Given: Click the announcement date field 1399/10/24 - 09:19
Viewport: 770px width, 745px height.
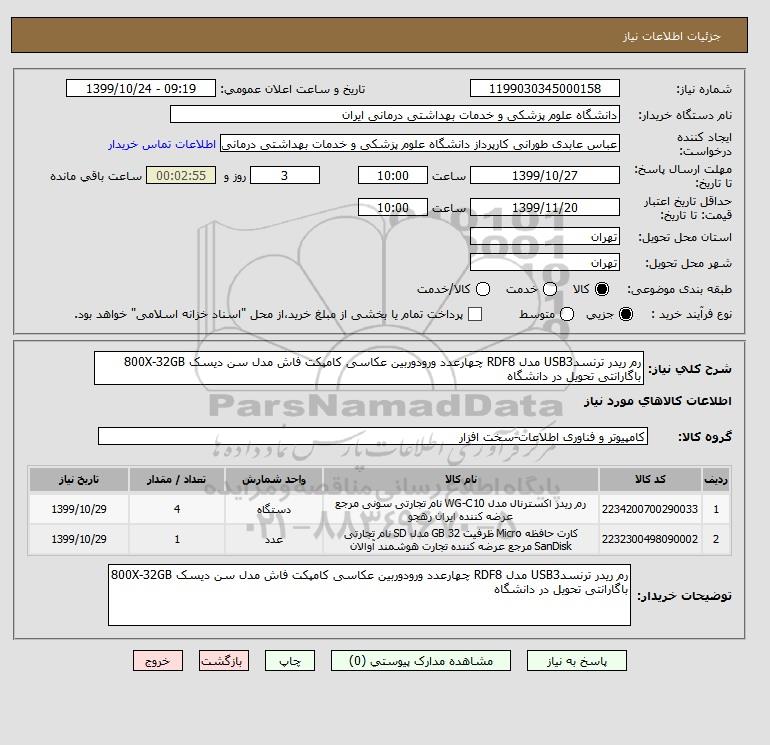Looking at the screenshot, I should [141, 88].
